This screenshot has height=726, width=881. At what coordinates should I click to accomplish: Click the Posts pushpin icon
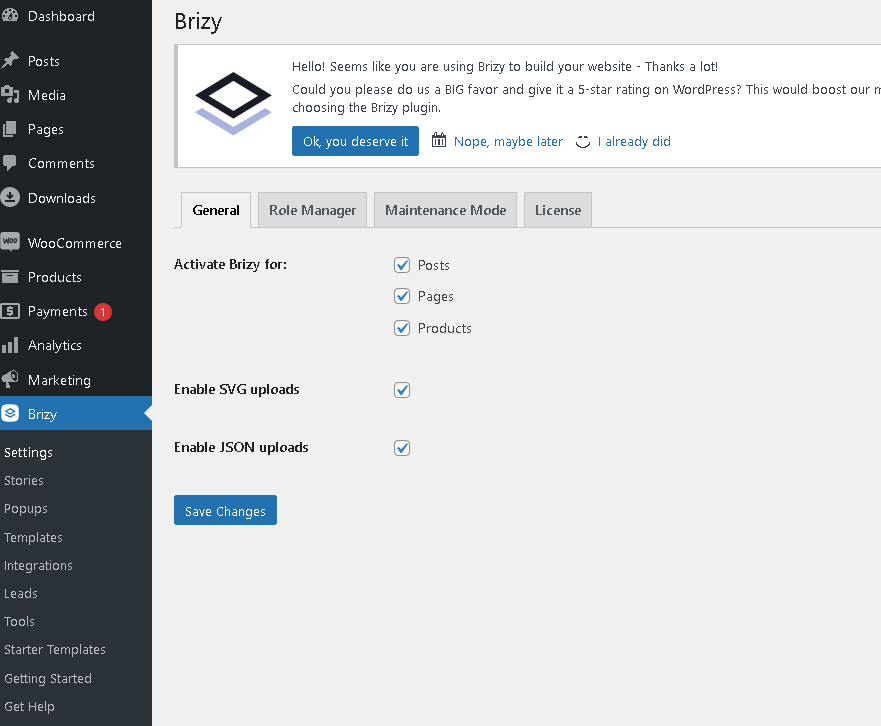(x=10, y=61)
